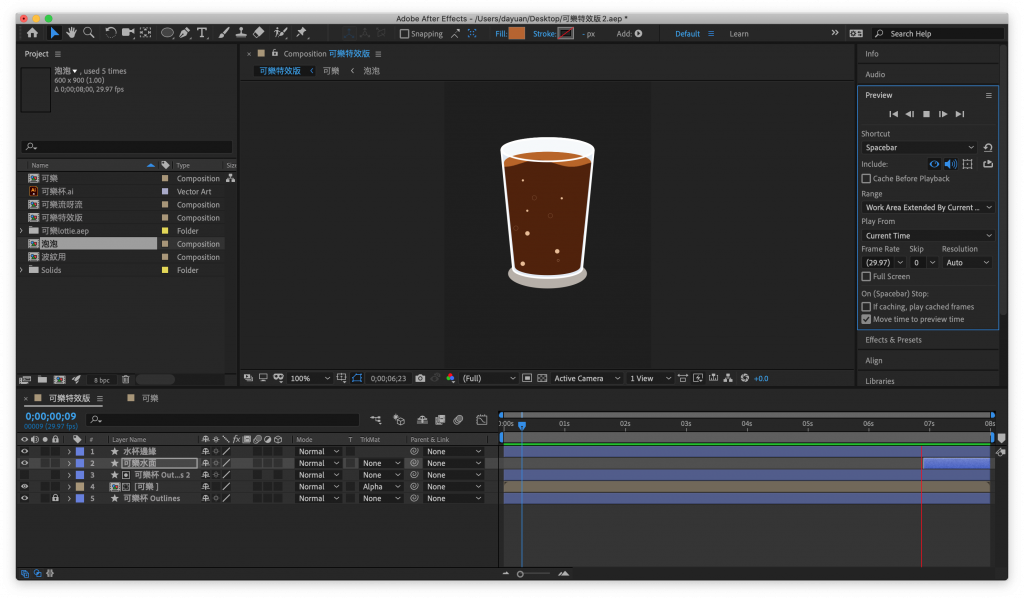Open the Effects & Presets panel
This screenshot has height=599, width=1024.
893,340
